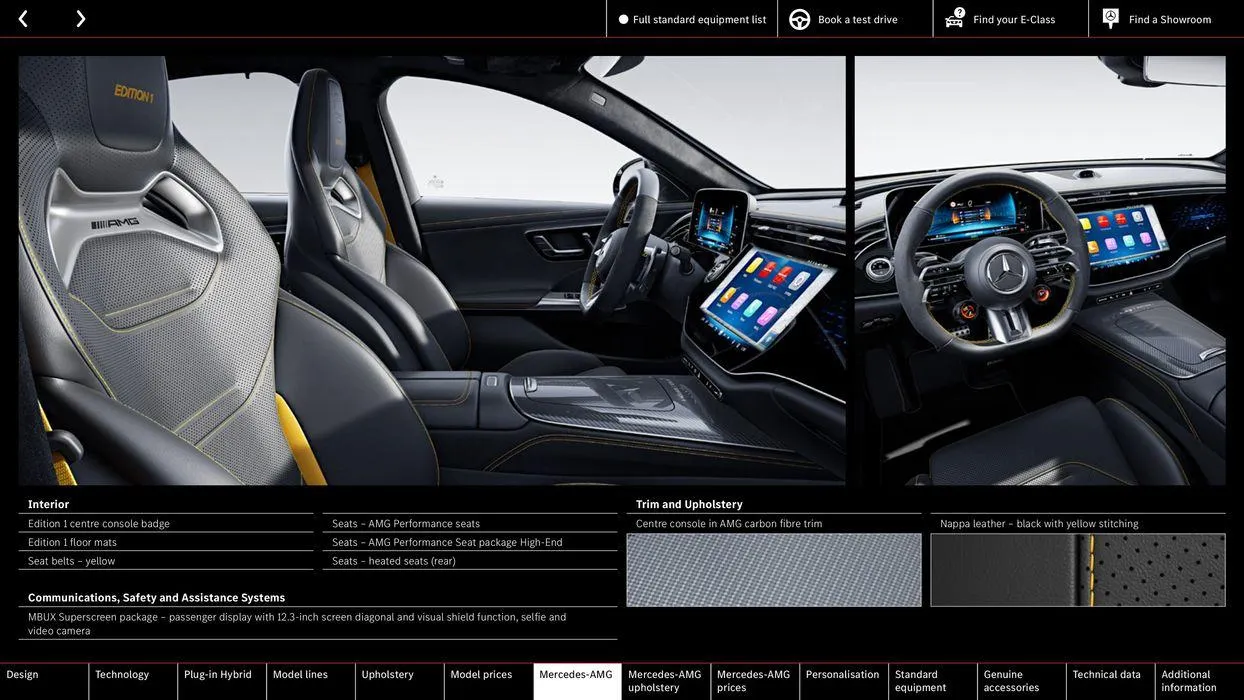Screen dimensions: 1244x700
Task: Switch to Mercedes-AMG upholstery tab
Action: click(x=663, y=678)
